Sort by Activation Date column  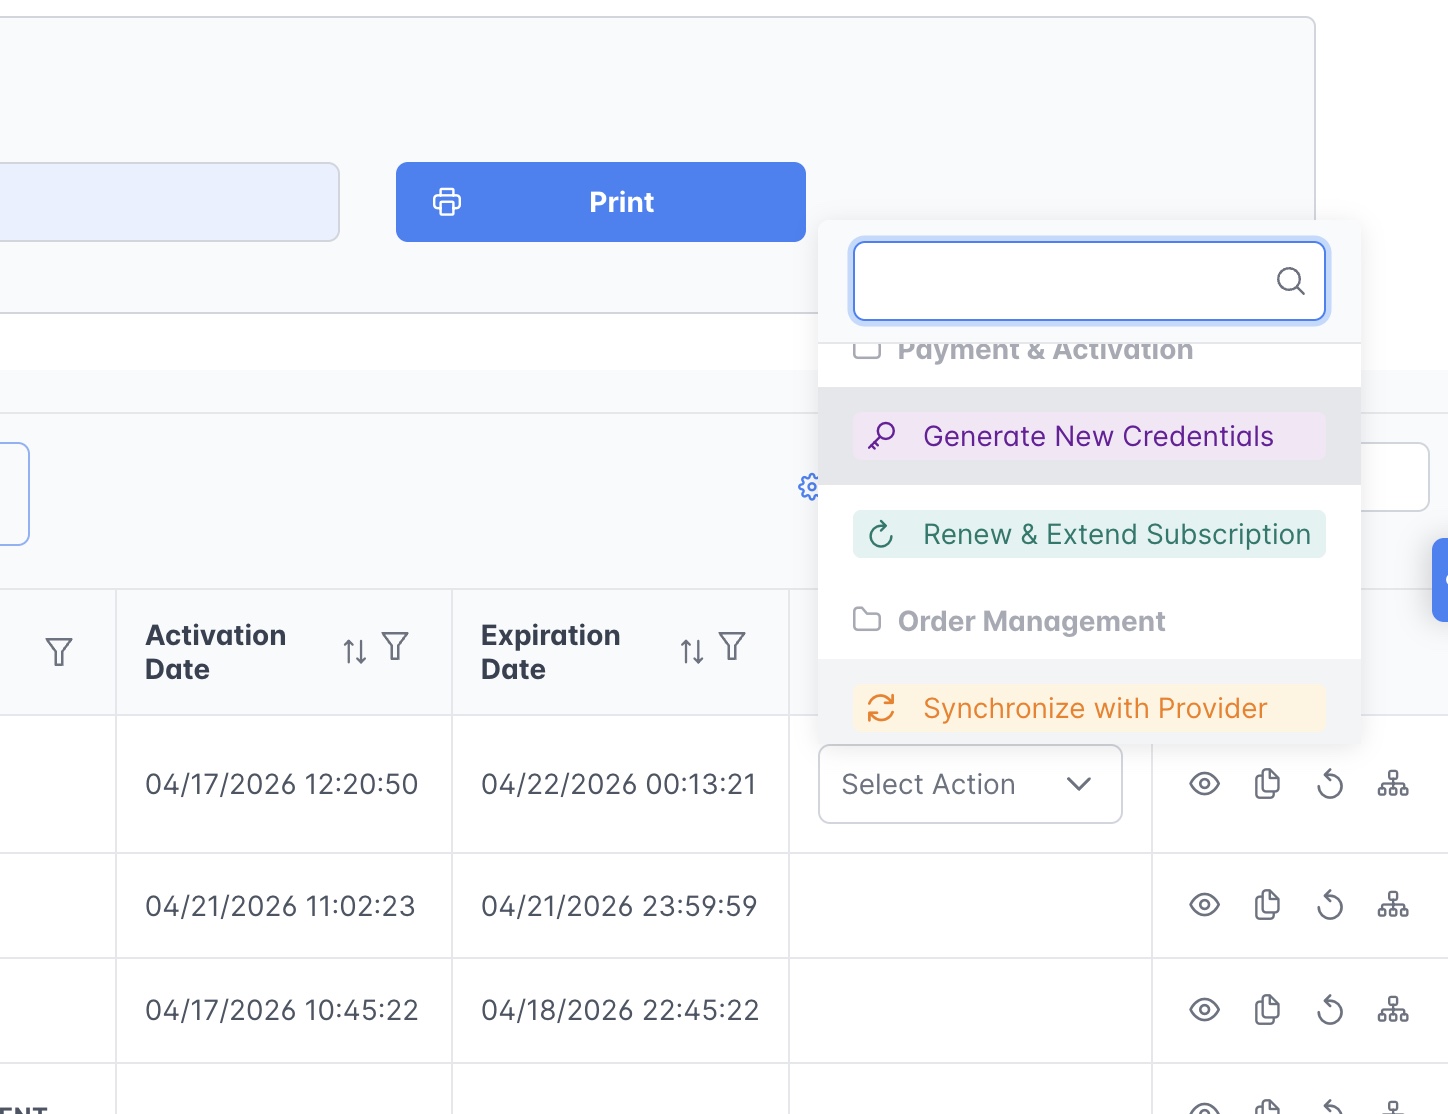(x=355, y=652)
